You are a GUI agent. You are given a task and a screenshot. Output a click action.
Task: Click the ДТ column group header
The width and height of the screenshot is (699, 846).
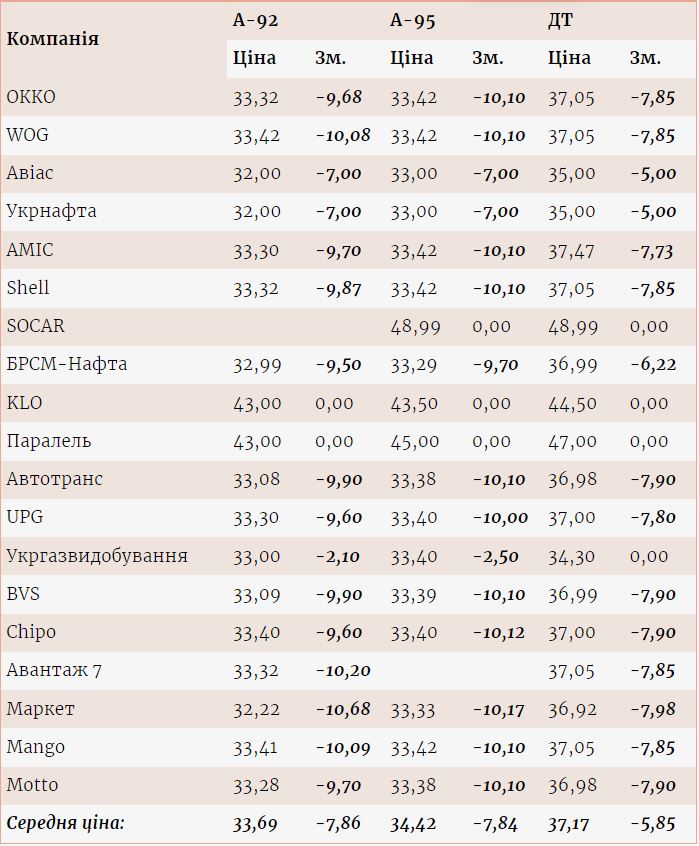561,20
